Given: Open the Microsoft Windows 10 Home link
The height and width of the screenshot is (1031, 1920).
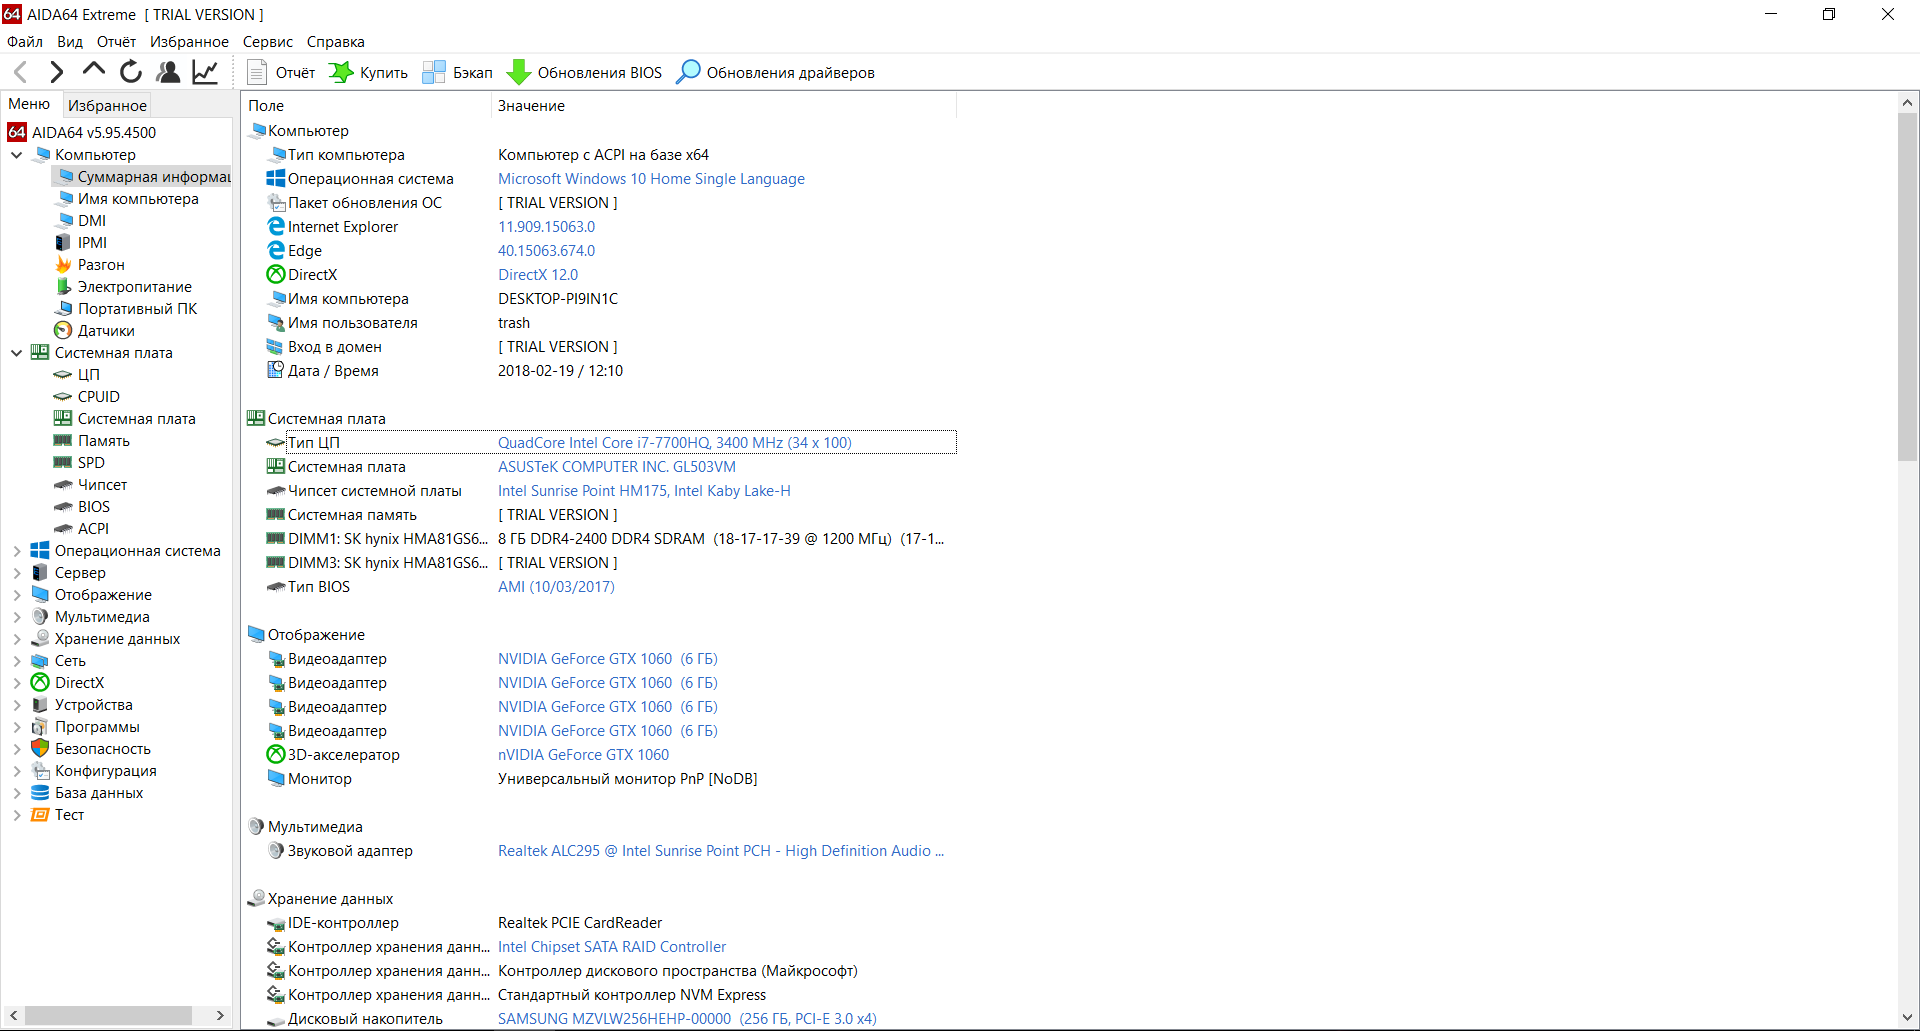Looking at the screenshot, I should pyautogui.click(x=651, y=179).
